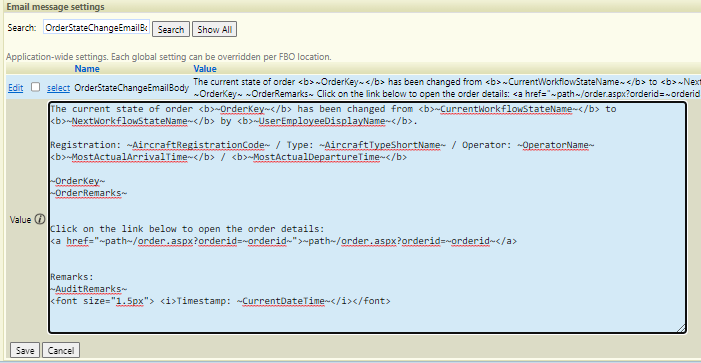Click the '~UserEmployeeDisplayName~' placeholder in editor

click(x=323, y=121)
